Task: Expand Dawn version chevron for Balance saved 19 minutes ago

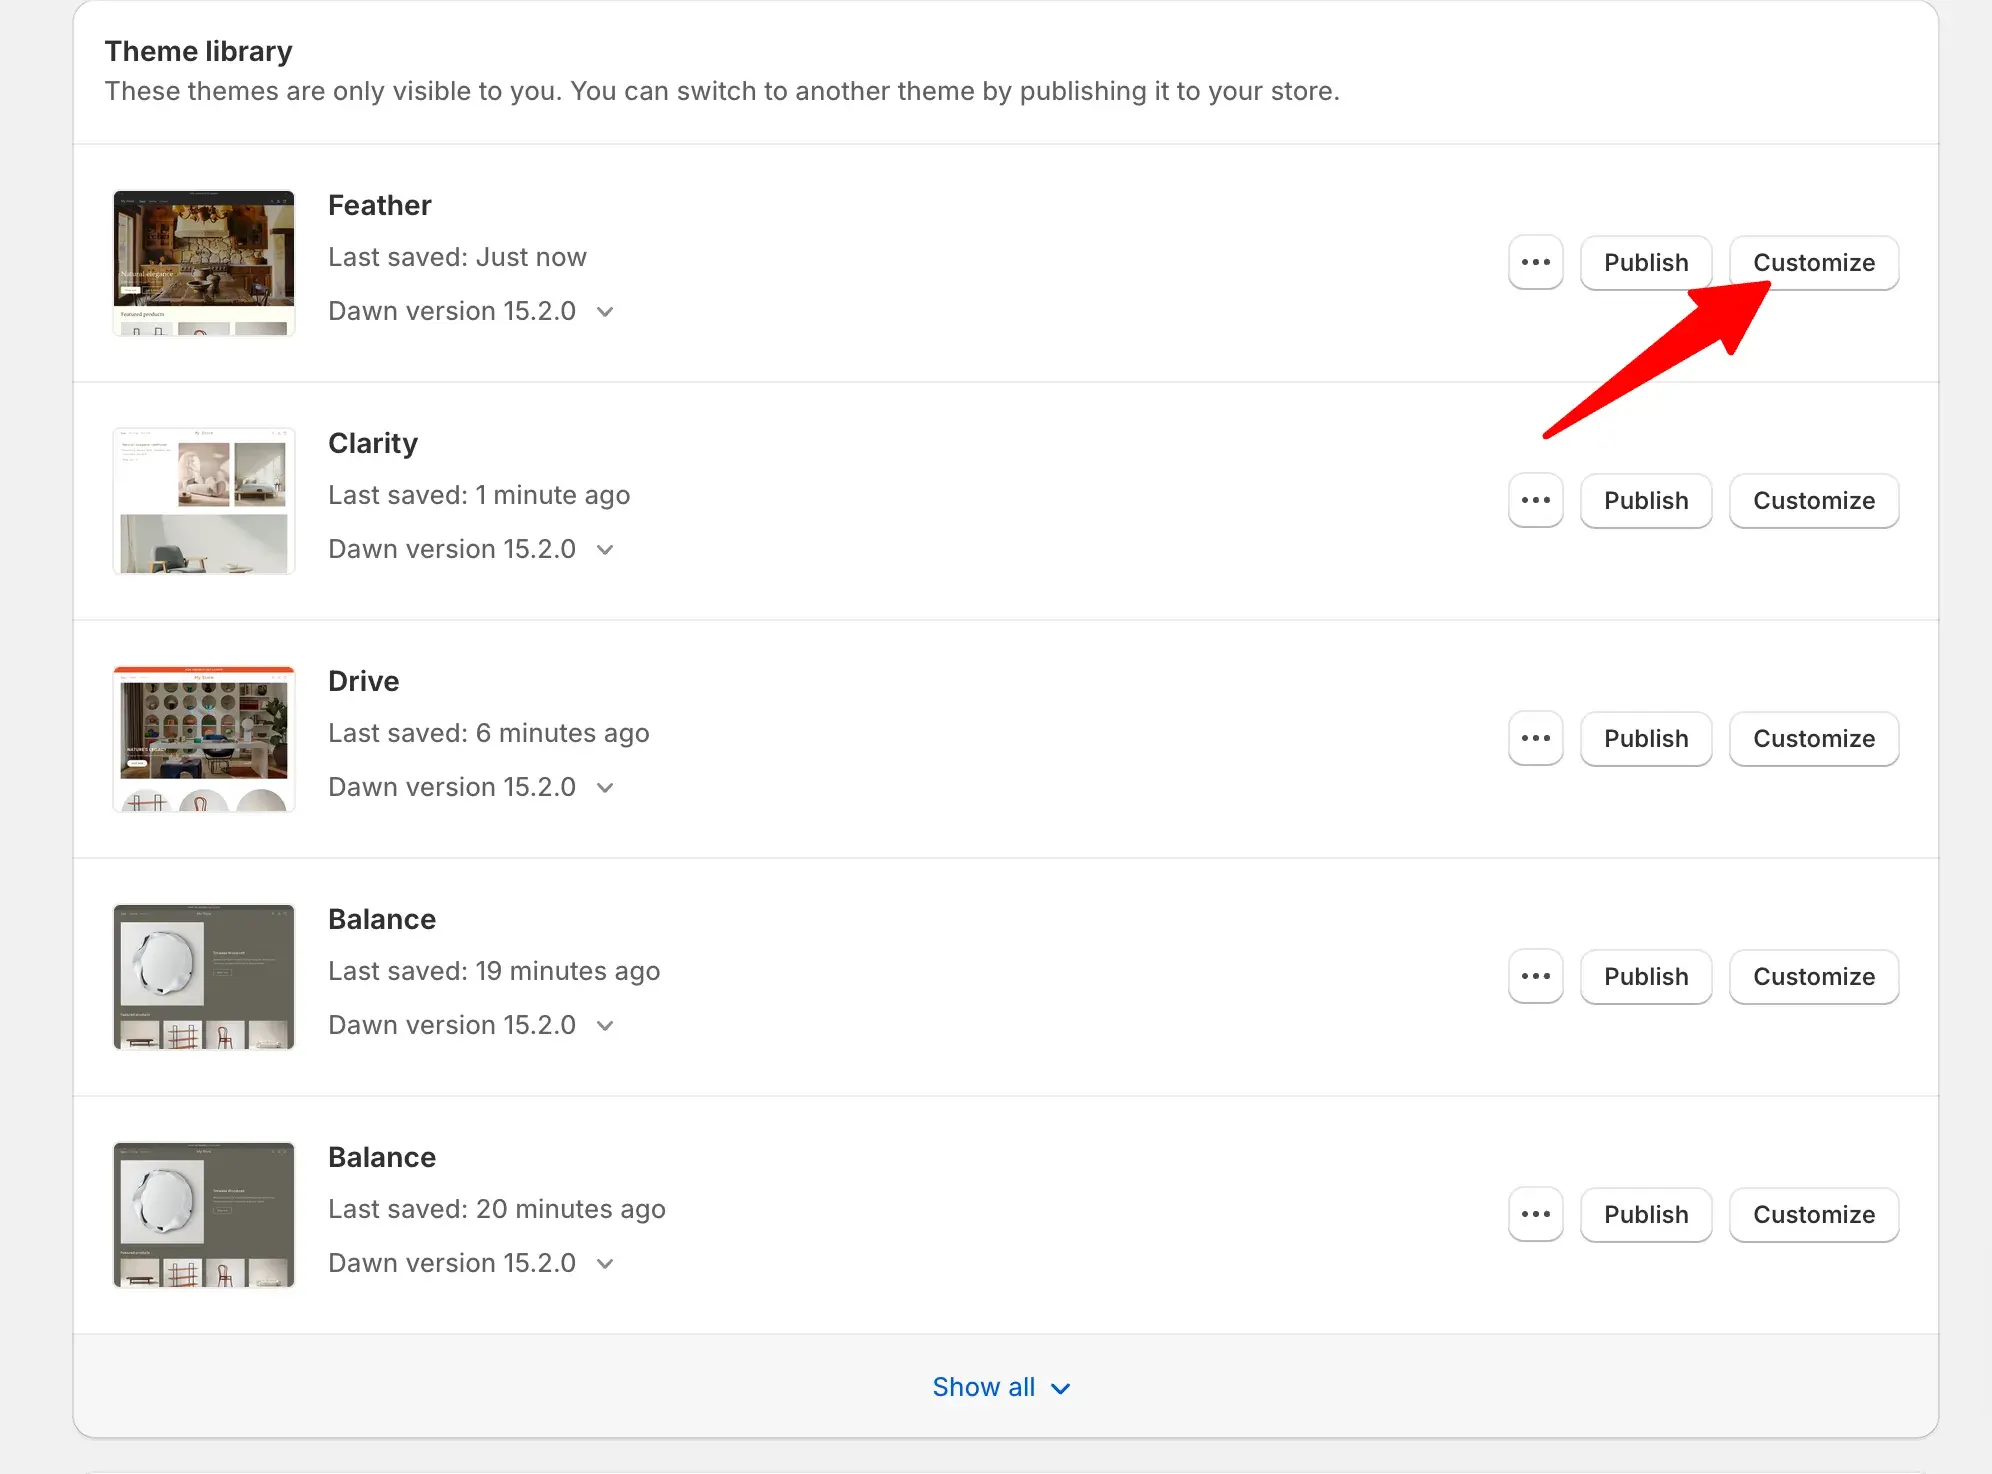Action: (605, 1026)
